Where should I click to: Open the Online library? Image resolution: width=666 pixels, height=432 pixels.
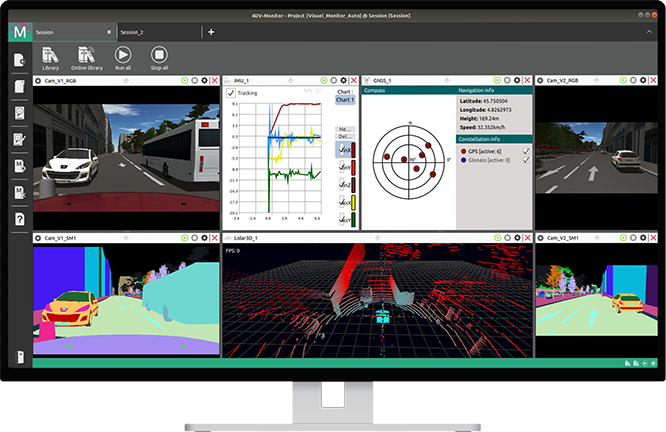pyautogui.click(x=86, y=57)
